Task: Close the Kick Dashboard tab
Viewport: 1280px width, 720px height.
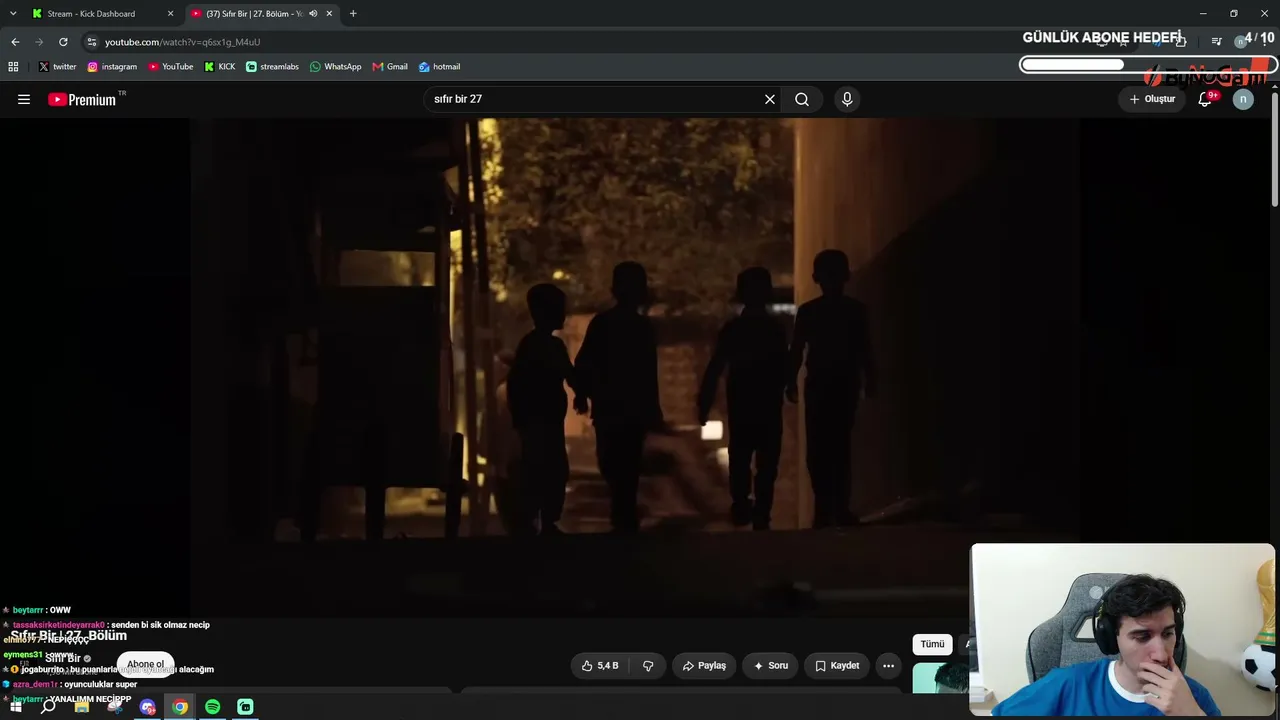Action: pos(170,14)
